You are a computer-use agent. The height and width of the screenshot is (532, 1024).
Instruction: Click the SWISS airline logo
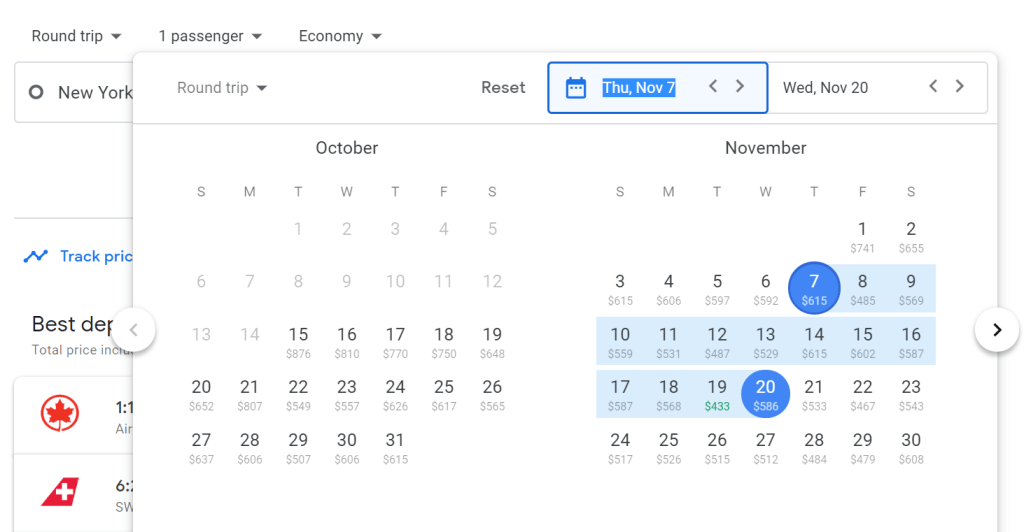(x=60, y=492)
